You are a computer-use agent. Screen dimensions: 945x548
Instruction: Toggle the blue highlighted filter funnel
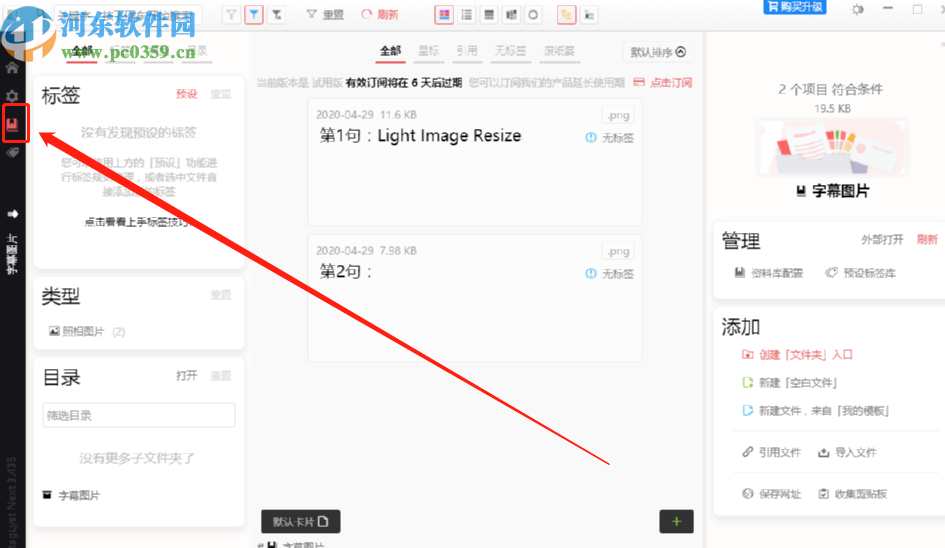point(254,14)
